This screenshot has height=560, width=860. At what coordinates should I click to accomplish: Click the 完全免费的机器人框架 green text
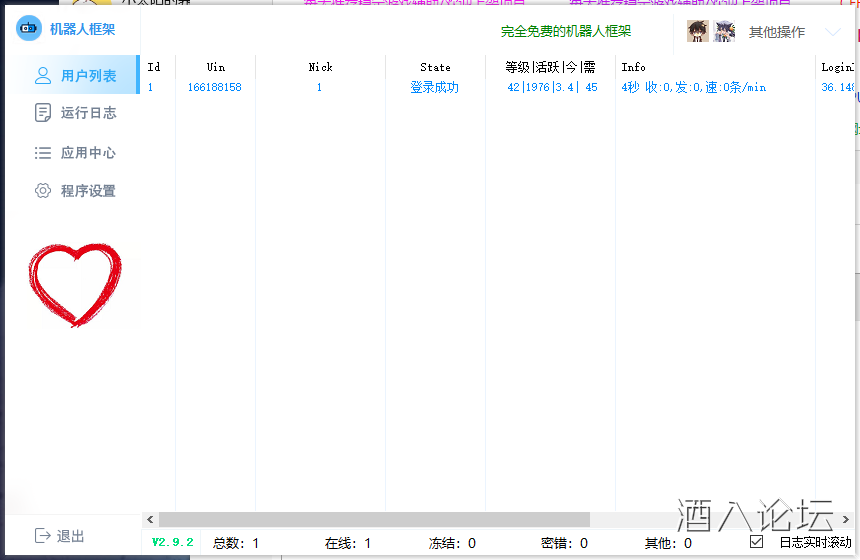click(x=566, y=32)
